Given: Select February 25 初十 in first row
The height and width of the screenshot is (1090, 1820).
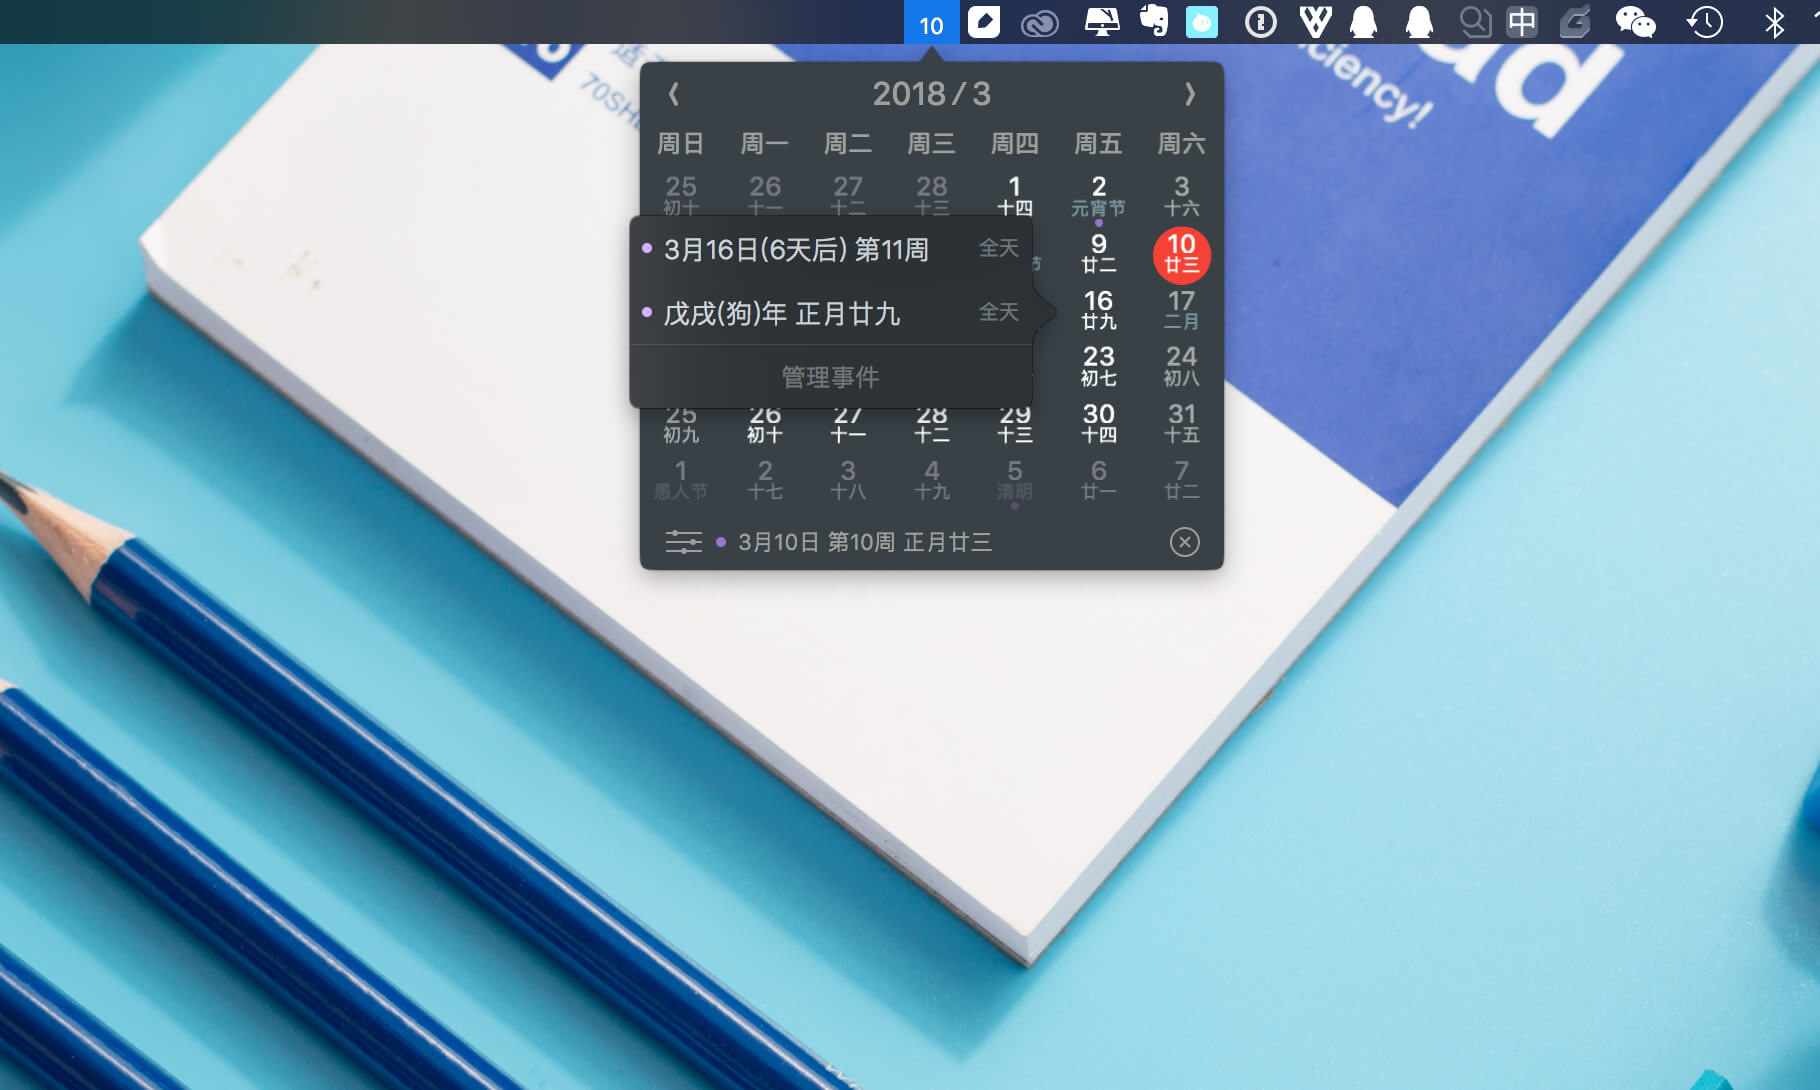Looking at the screenshot, I should 681,195.
